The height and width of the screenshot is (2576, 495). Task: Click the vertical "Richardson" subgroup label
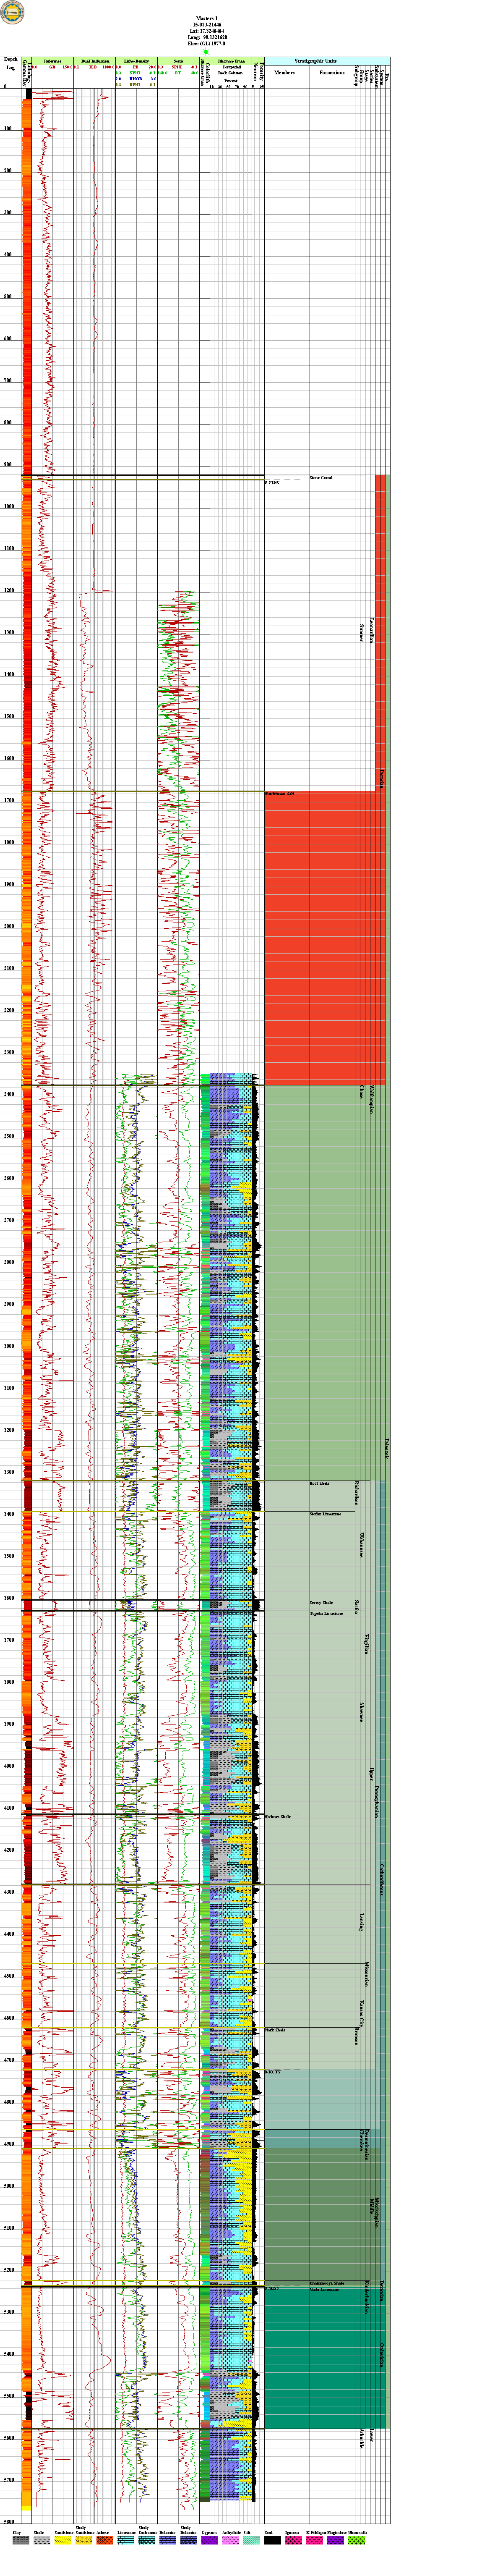pos(357,1494)
